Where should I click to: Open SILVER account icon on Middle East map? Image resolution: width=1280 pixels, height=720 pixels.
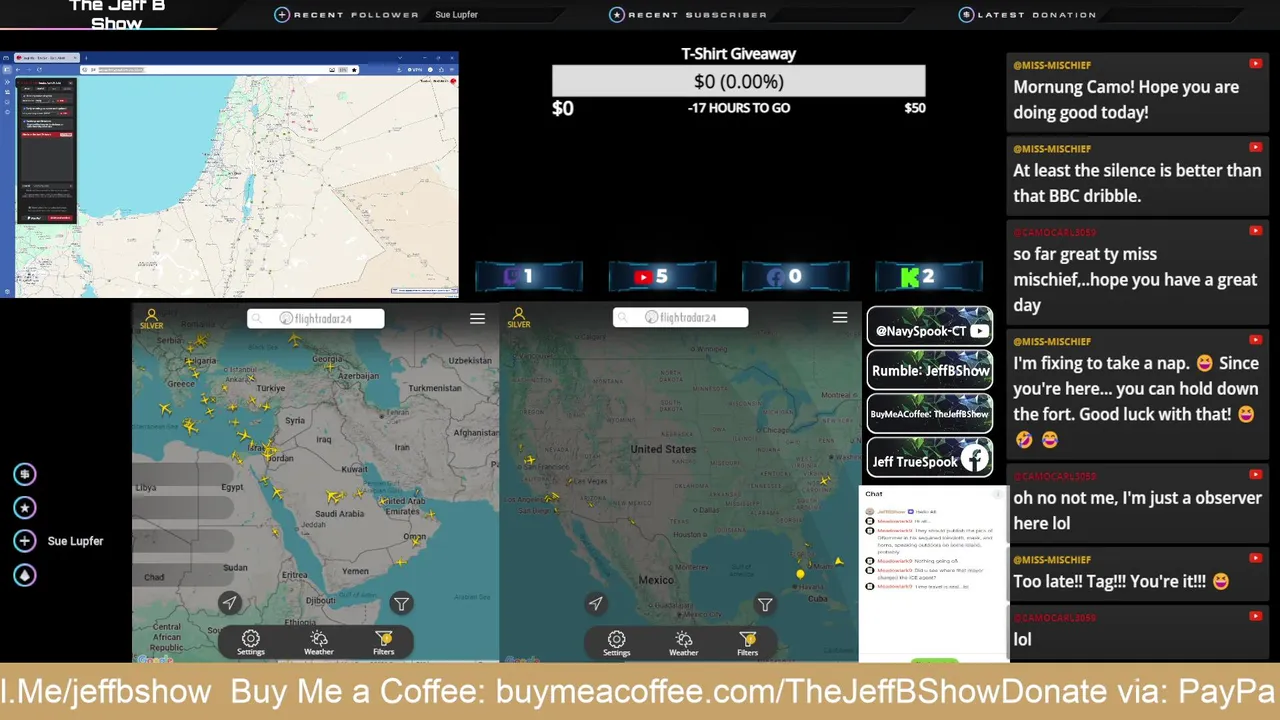(152, 318)
